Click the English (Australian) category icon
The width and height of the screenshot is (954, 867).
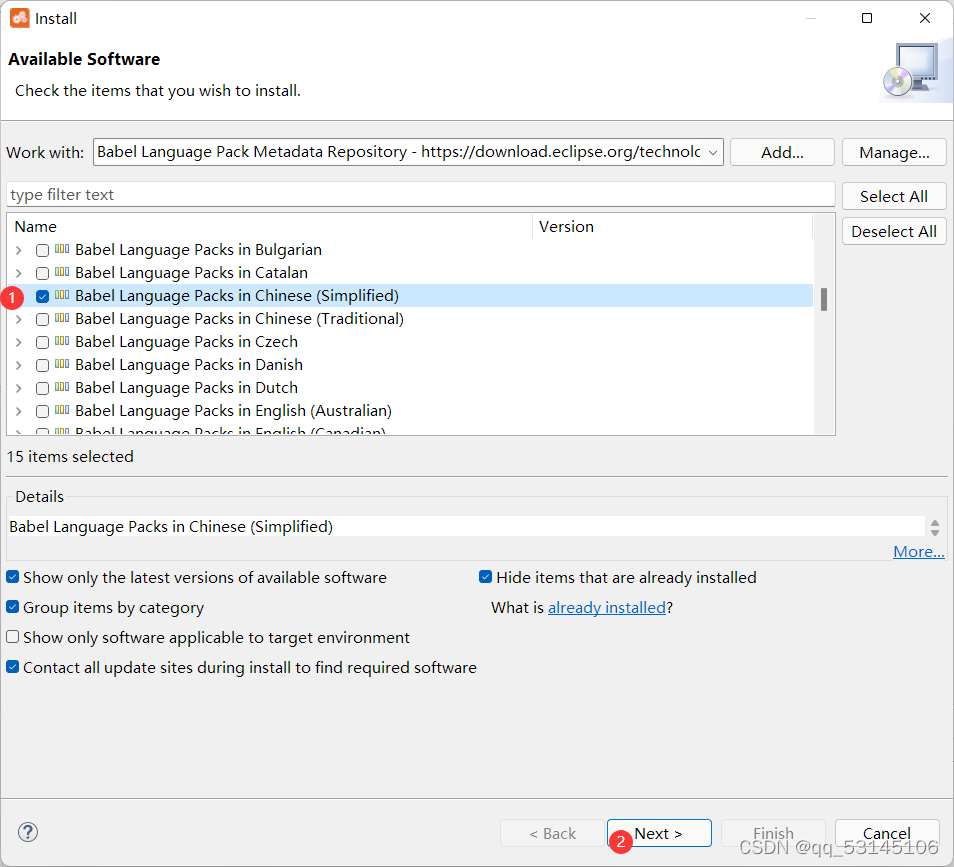point(62,411)
